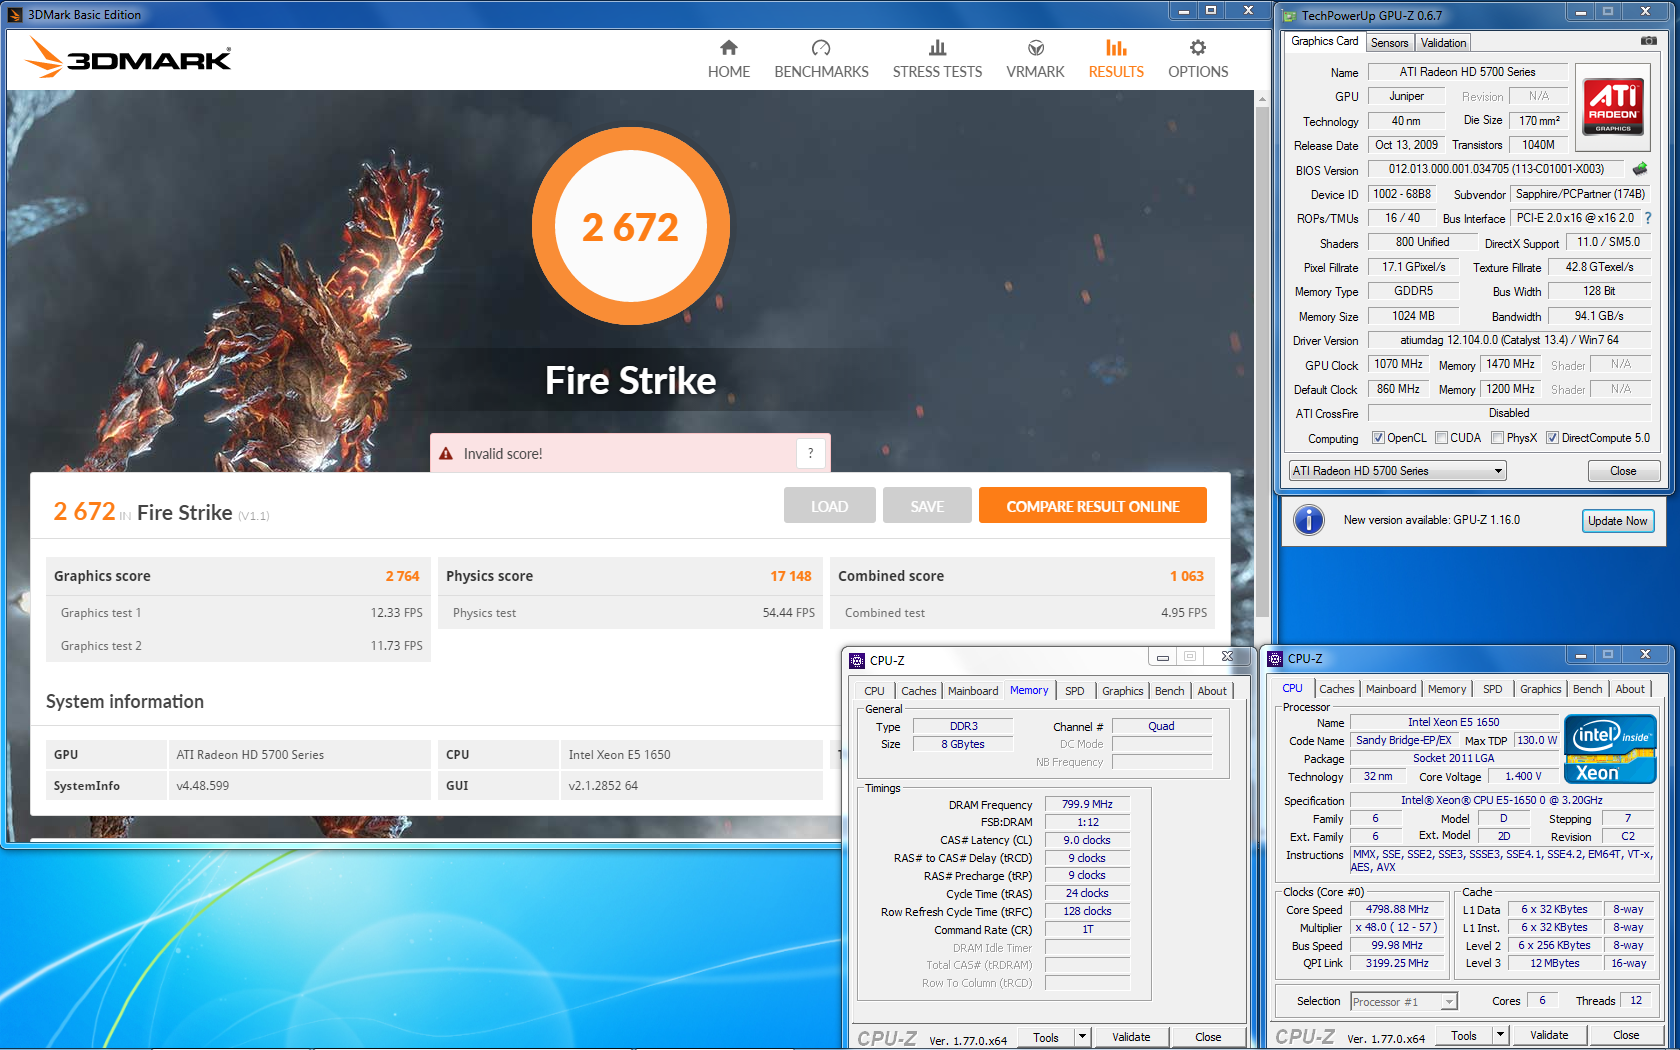Open VRMark section in 3DMark

(x=1035, y=59)
